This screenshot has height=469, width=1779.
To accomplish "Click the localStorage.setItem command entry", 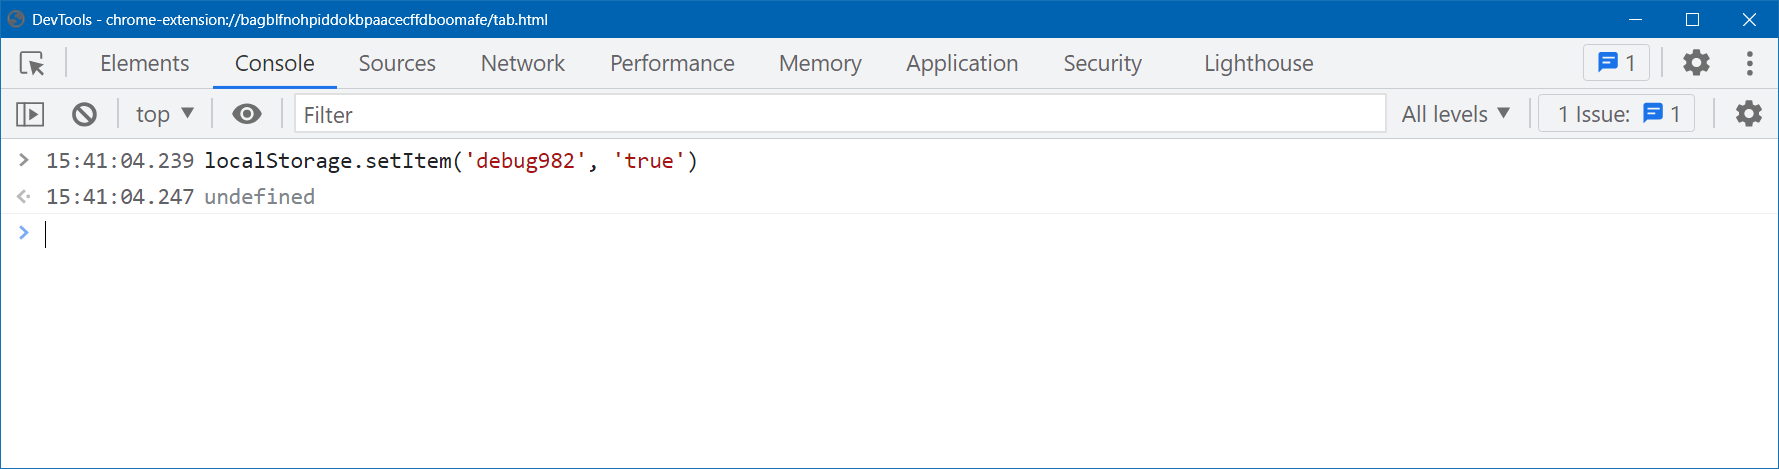I will (x=451, y=161).
